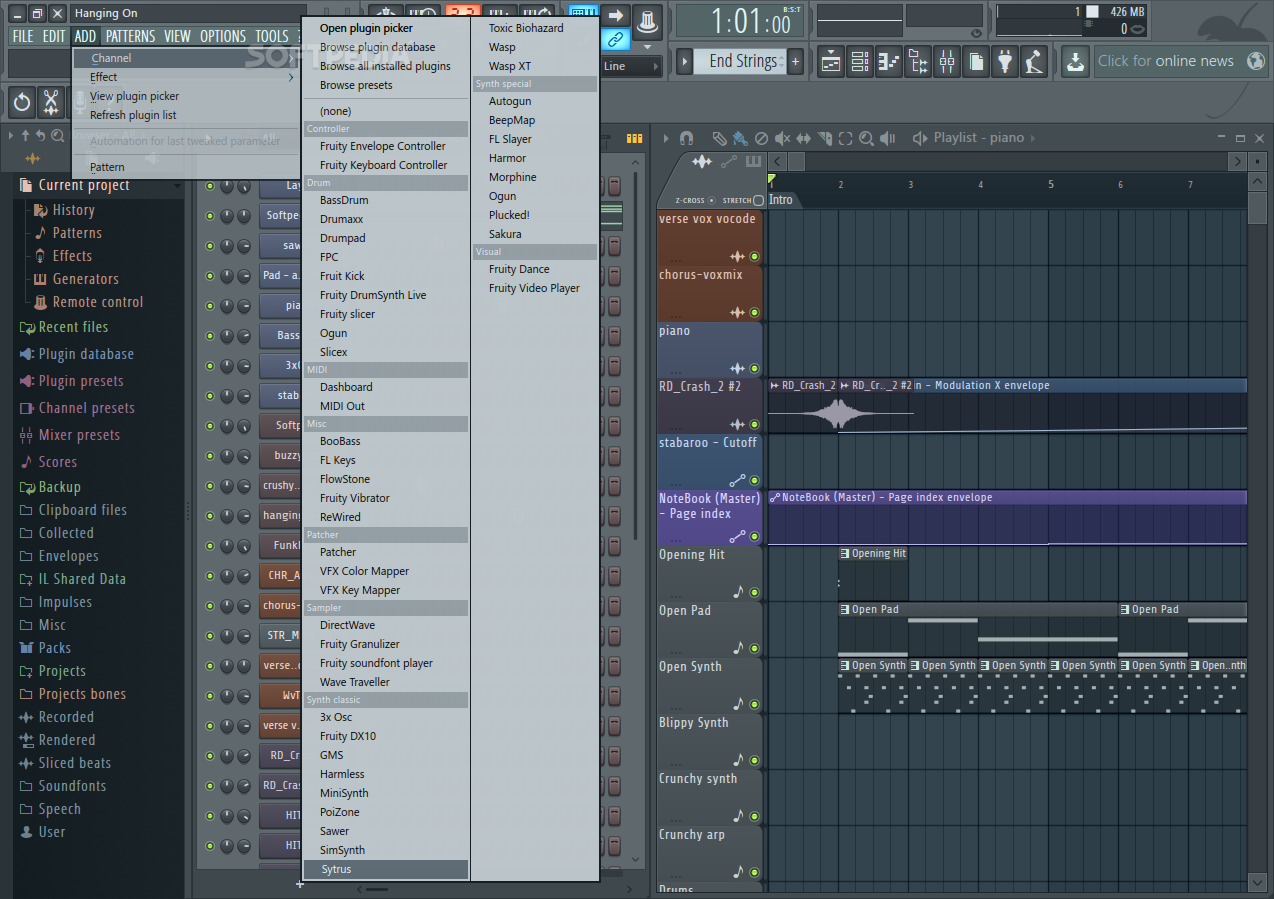
Task: Mute the verse vox vocode track
Action: (x=754, y=257)
